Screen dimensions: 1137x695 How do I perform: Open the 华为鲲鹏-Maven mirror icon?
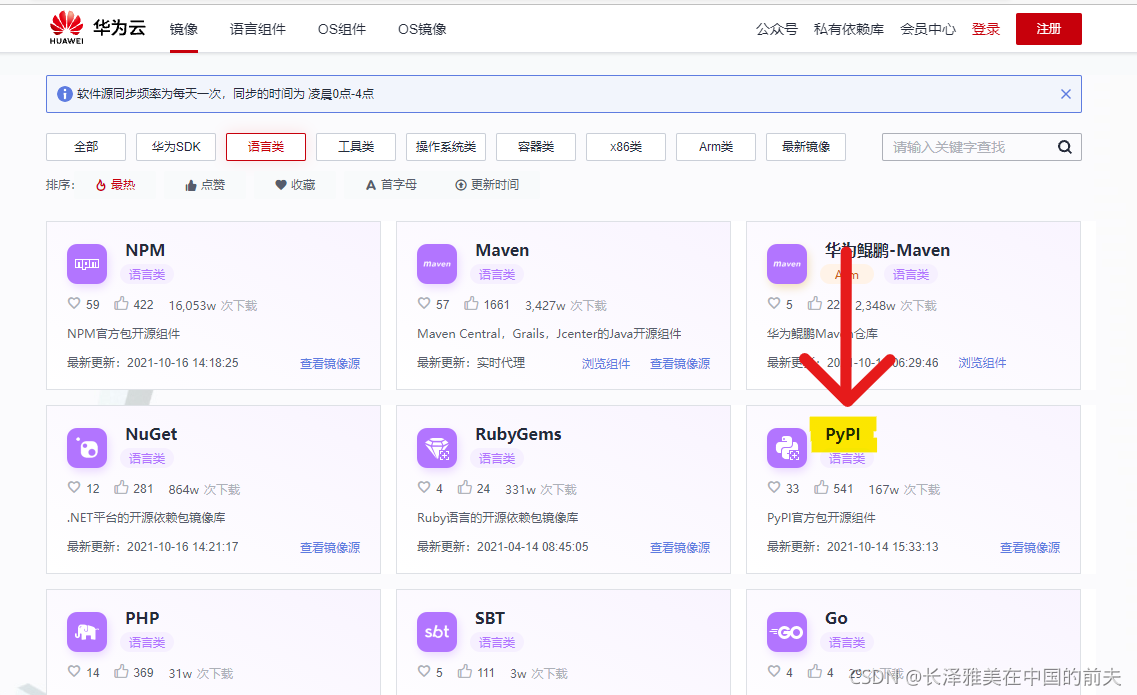click(787, 264)
